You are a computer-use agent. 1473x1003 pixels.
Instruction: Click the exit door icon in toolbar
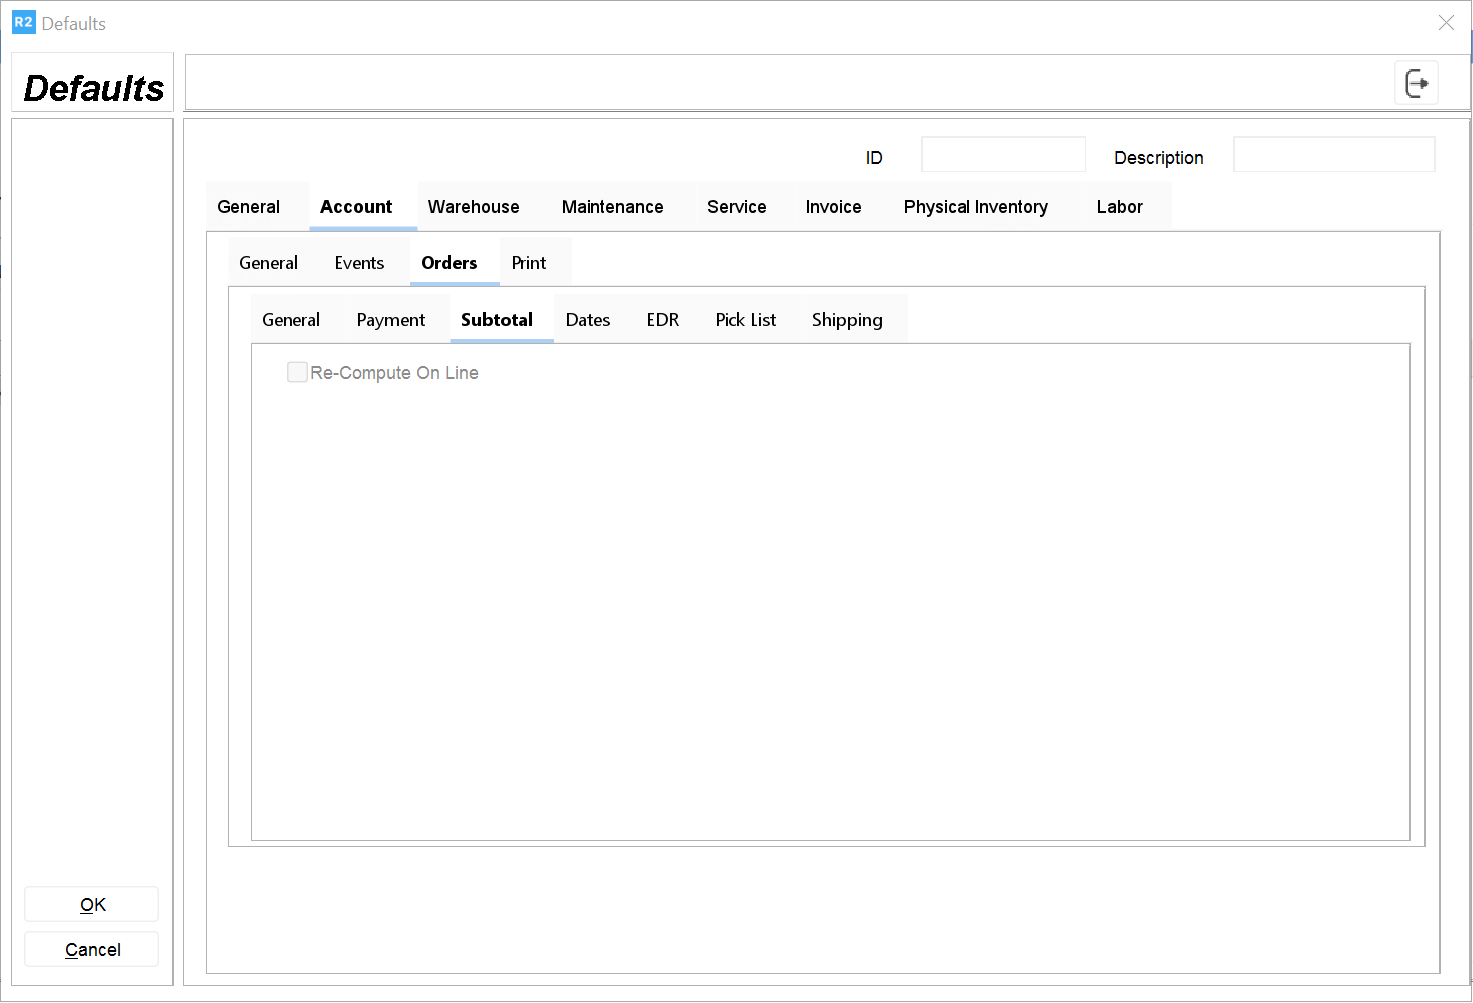pos(1416,83)
